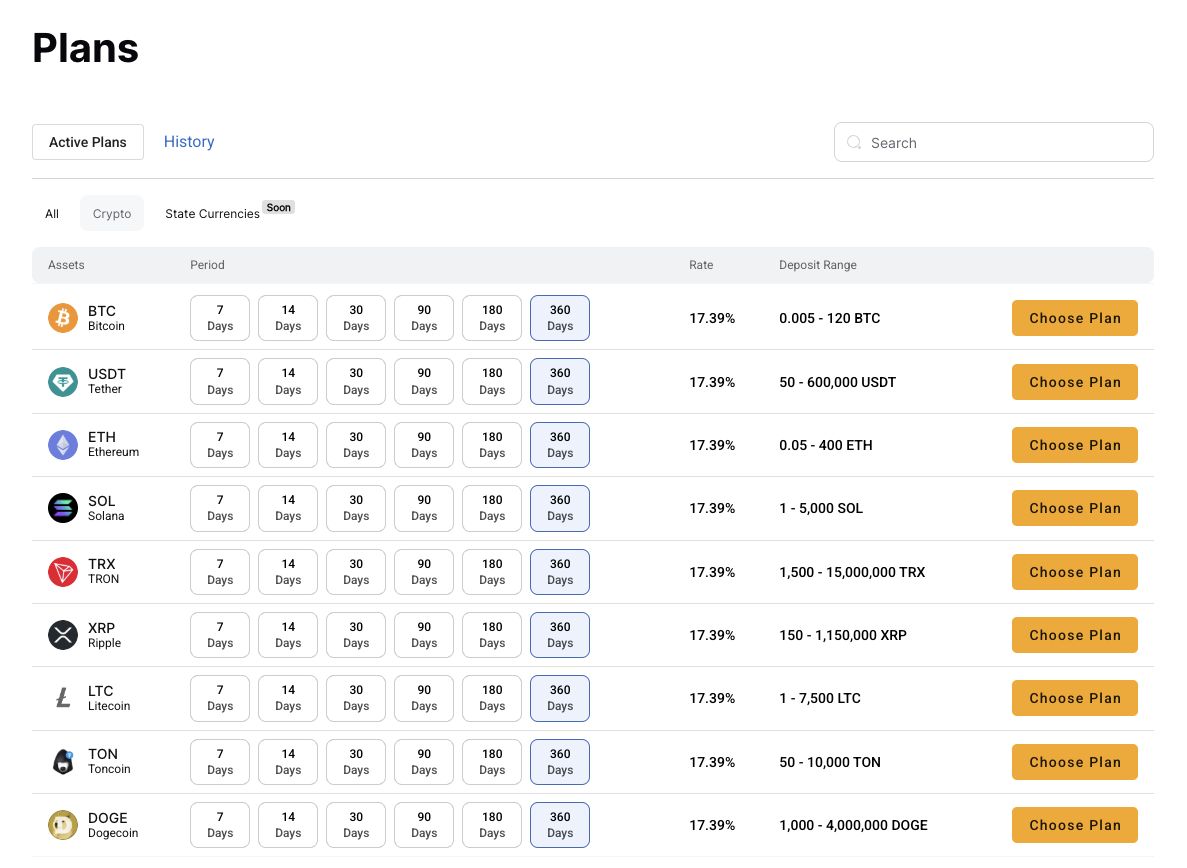This screenshot has width=1187, height=868.
Task: Click the '1,500 - 15,000,000 TRX' deposit range
Action: click(x=852, y=572)
